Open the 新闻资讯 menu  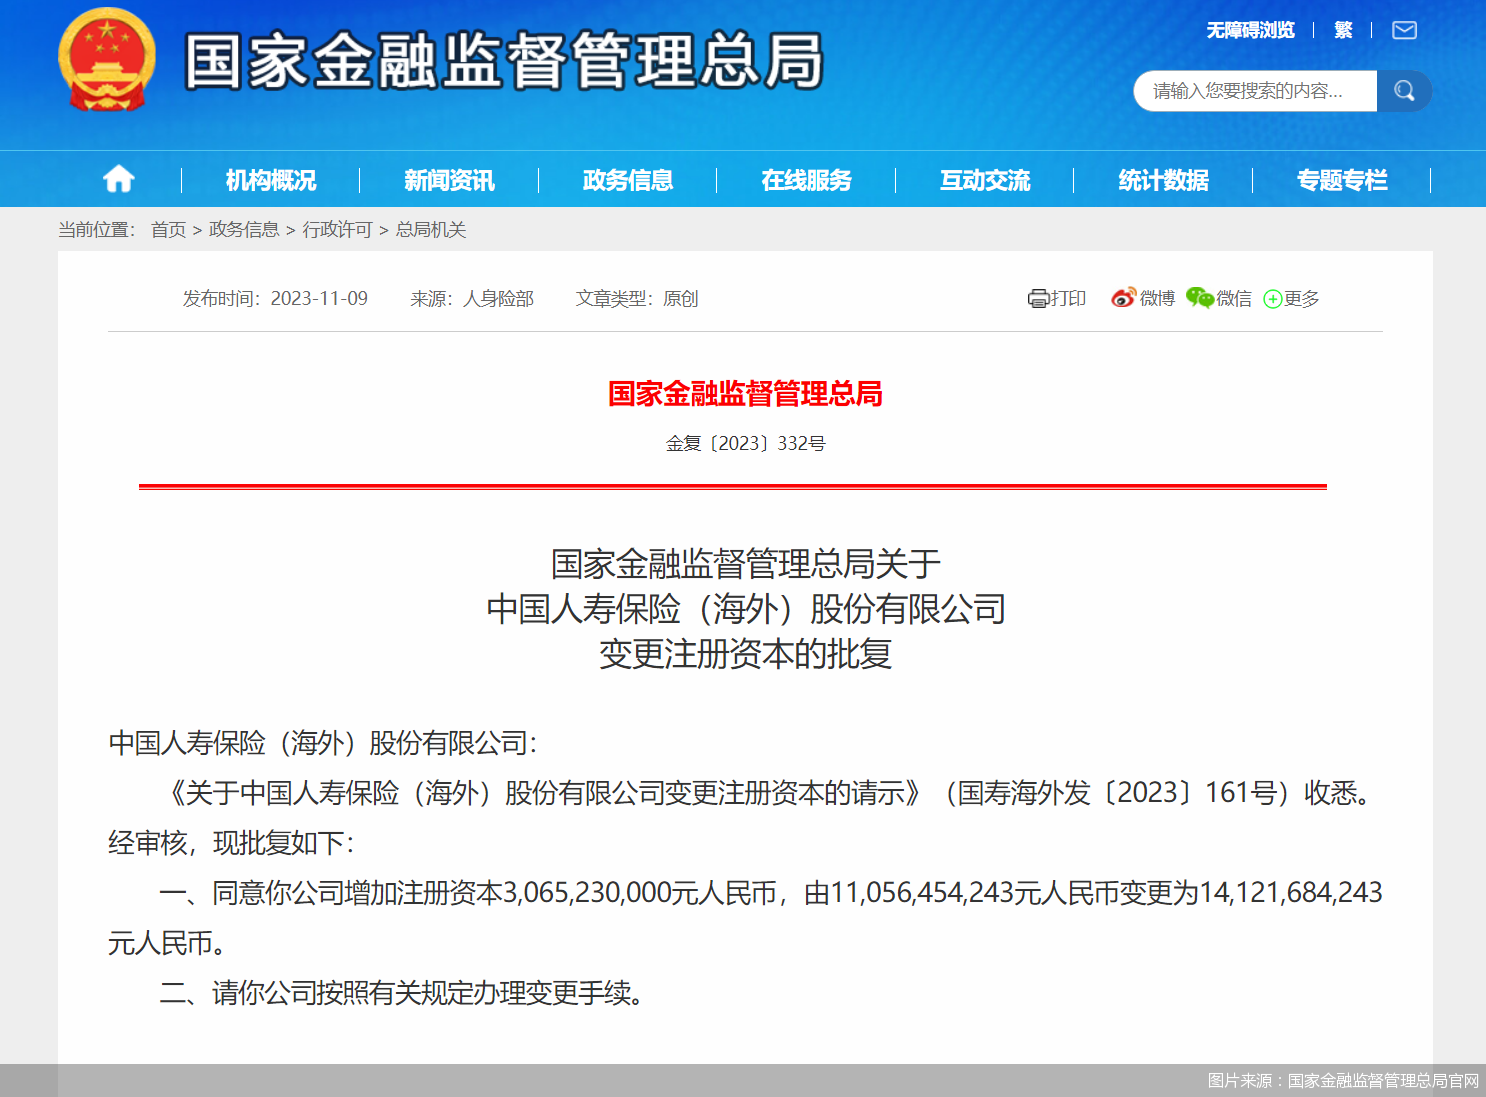click(x=449, y=181)
